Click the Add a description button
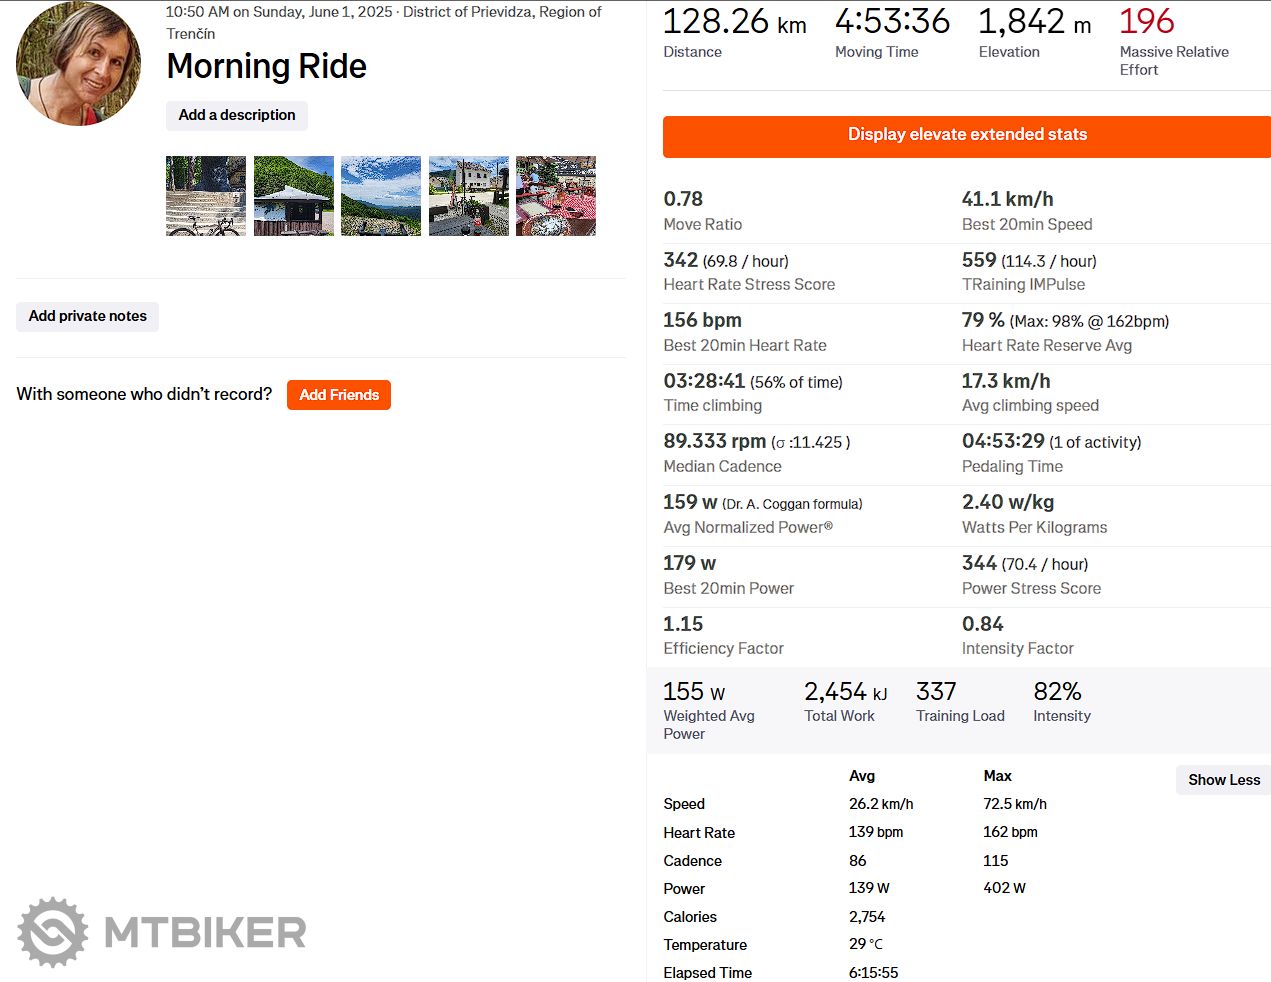The image size is (1271, 982). (x=237, y=115)
